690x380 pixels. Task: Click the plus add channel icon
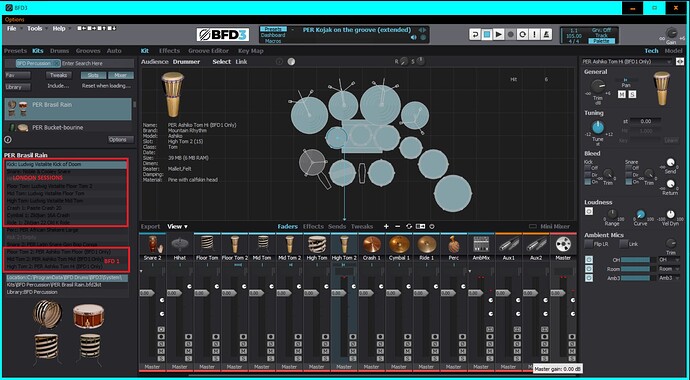[x=386, y=227]
